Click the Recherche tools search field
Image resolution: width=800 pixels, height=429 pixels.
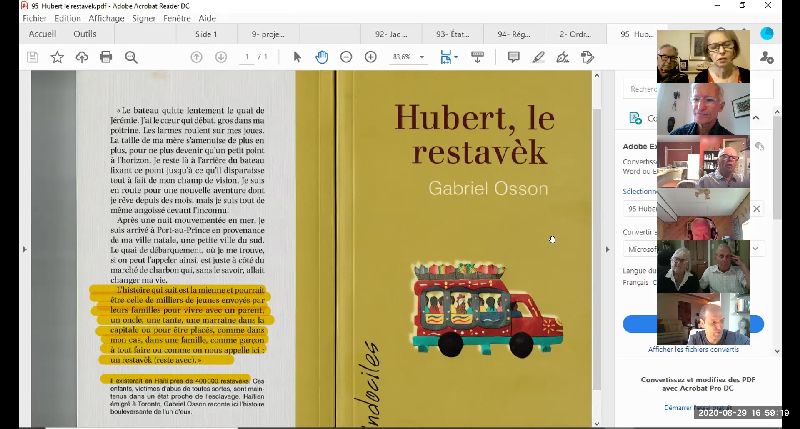(x=698, y=89)
